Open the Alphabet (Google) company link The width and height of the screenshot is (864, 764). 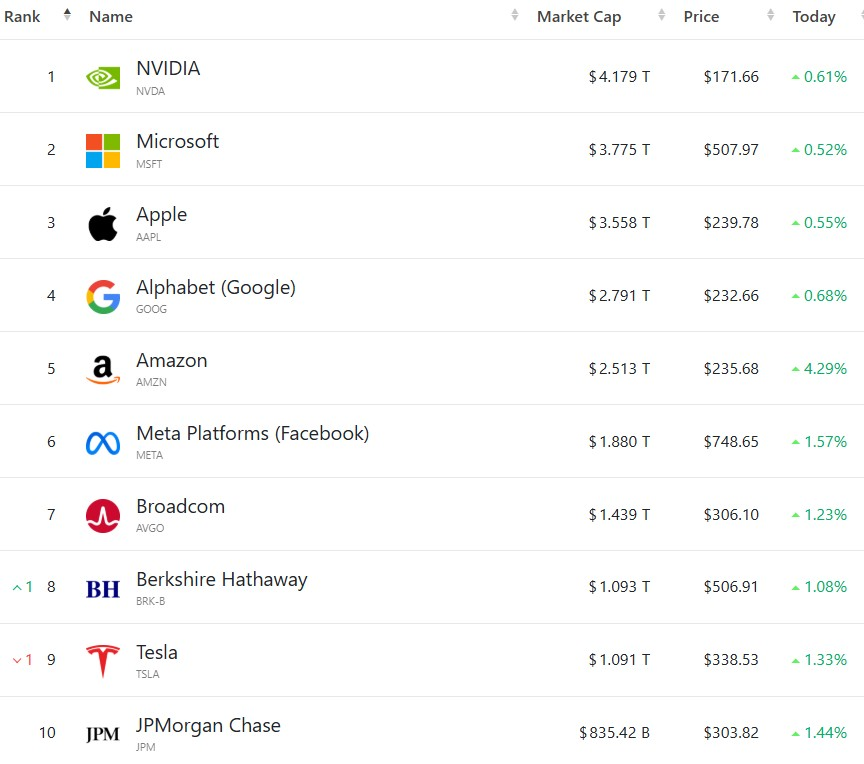[216, 288]
